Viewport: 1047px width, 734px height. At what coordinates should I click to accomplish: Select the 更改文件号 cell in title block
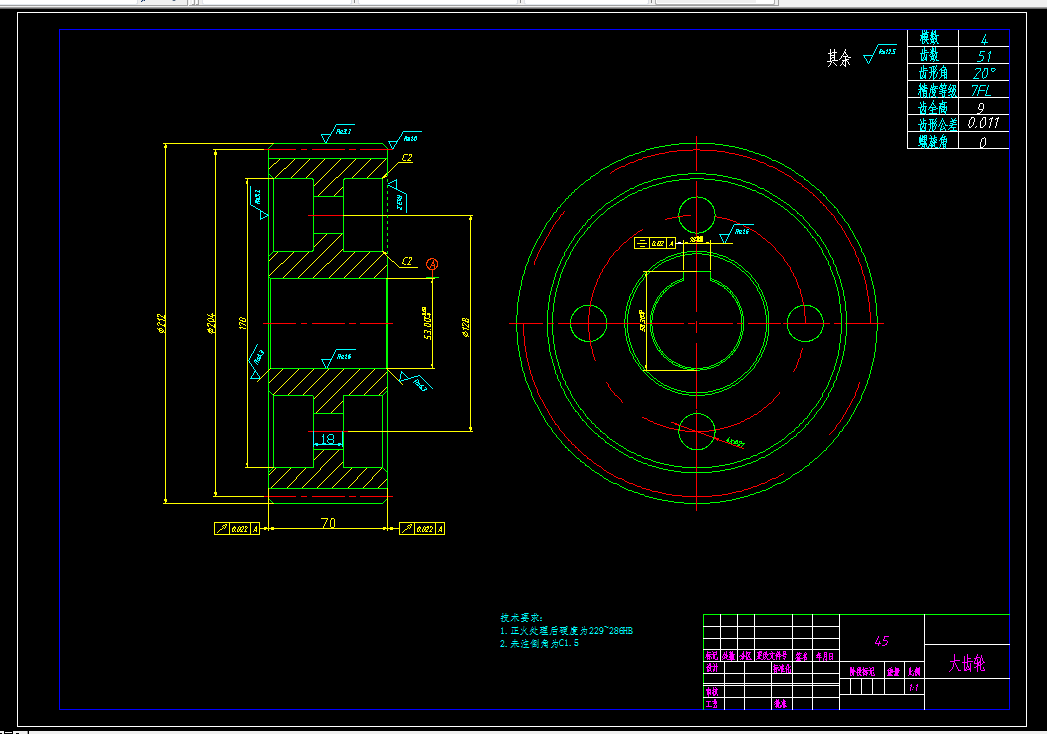pyautogui.click(x=772, y=657)
